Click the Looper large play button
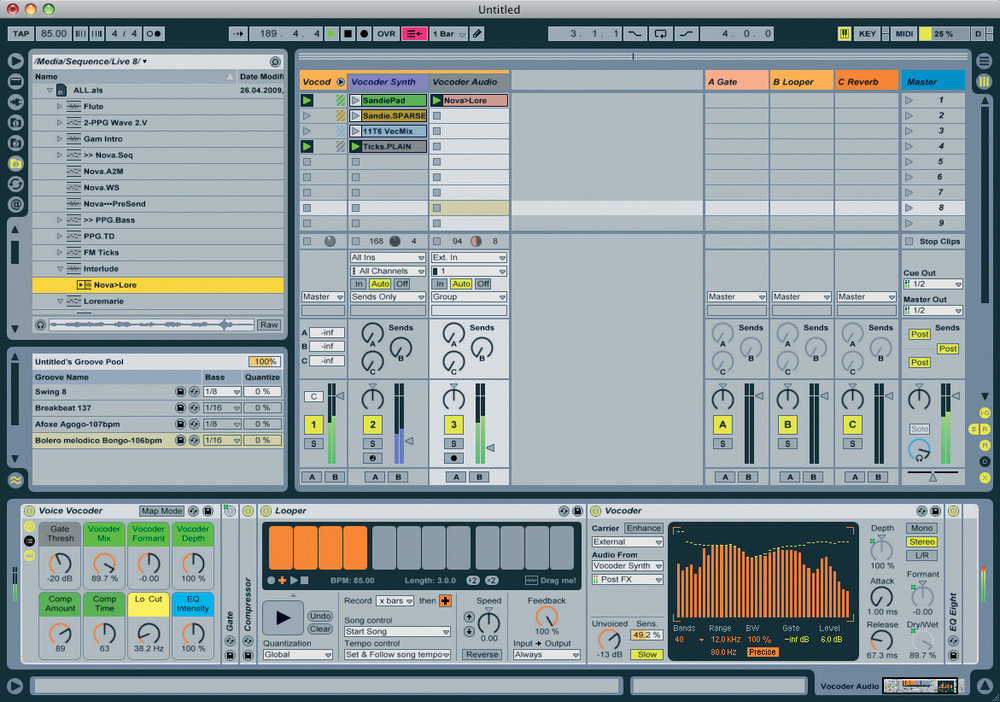The image size is (1000, 702). pos(283,618)
